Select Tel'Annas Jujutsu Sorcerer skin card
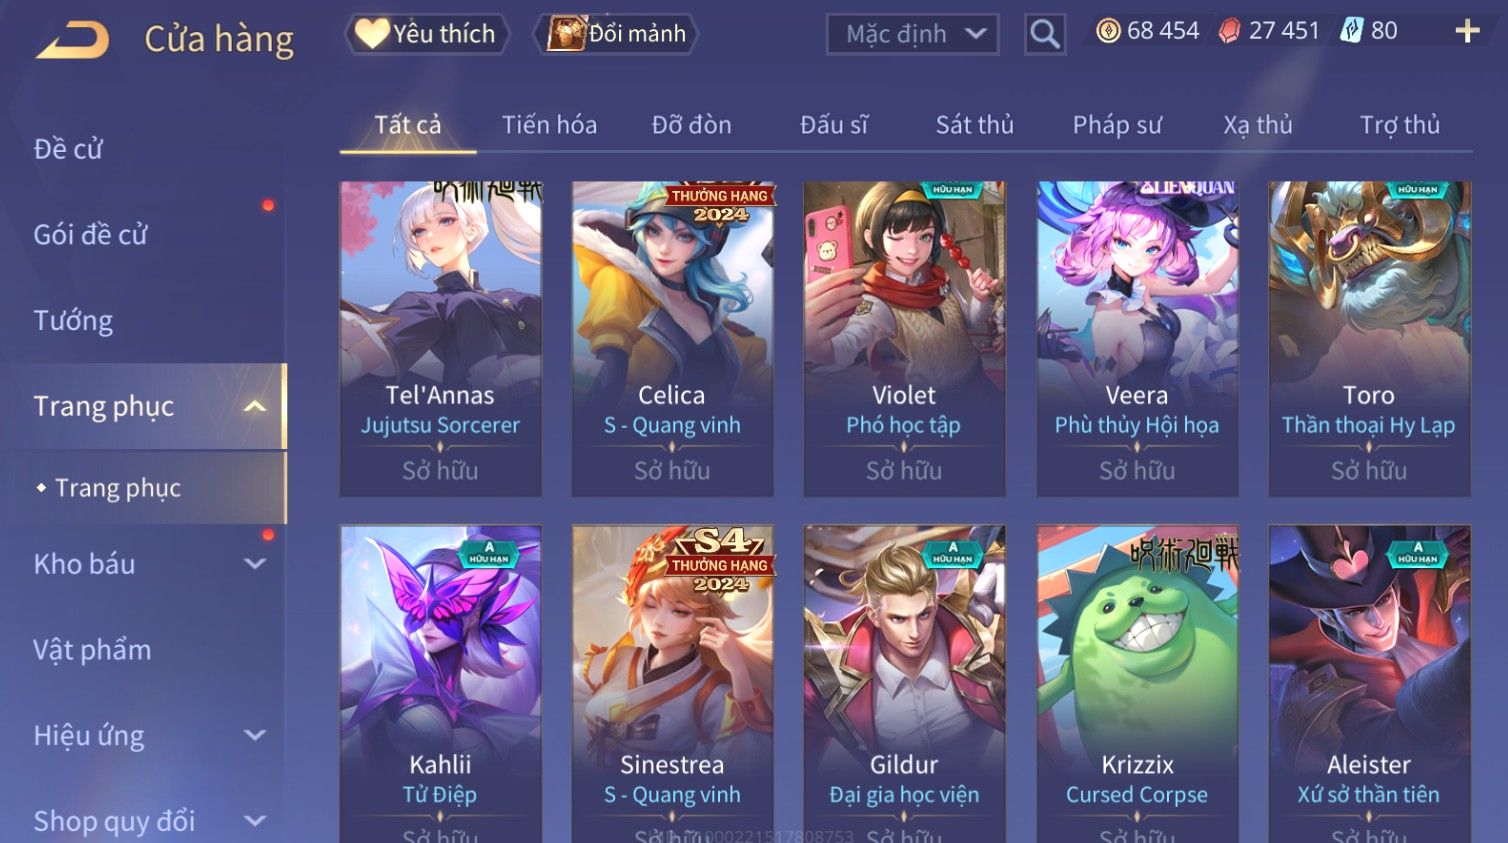 (440, 339)
